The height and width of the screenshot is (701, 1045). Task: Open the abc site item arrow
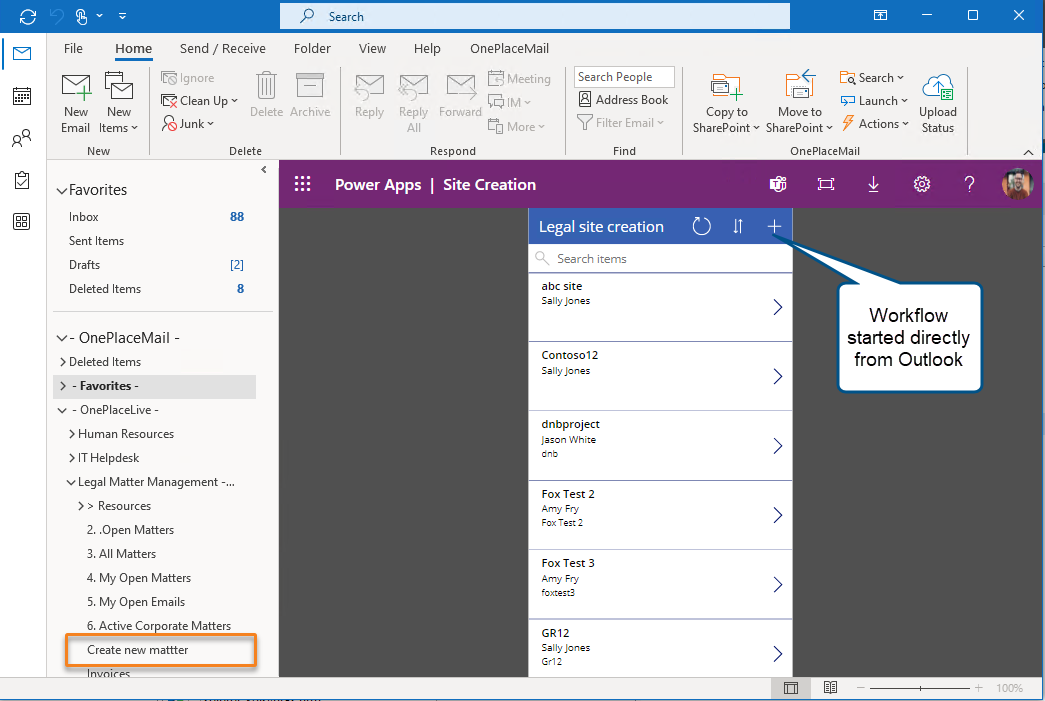[x=777, y=307]
